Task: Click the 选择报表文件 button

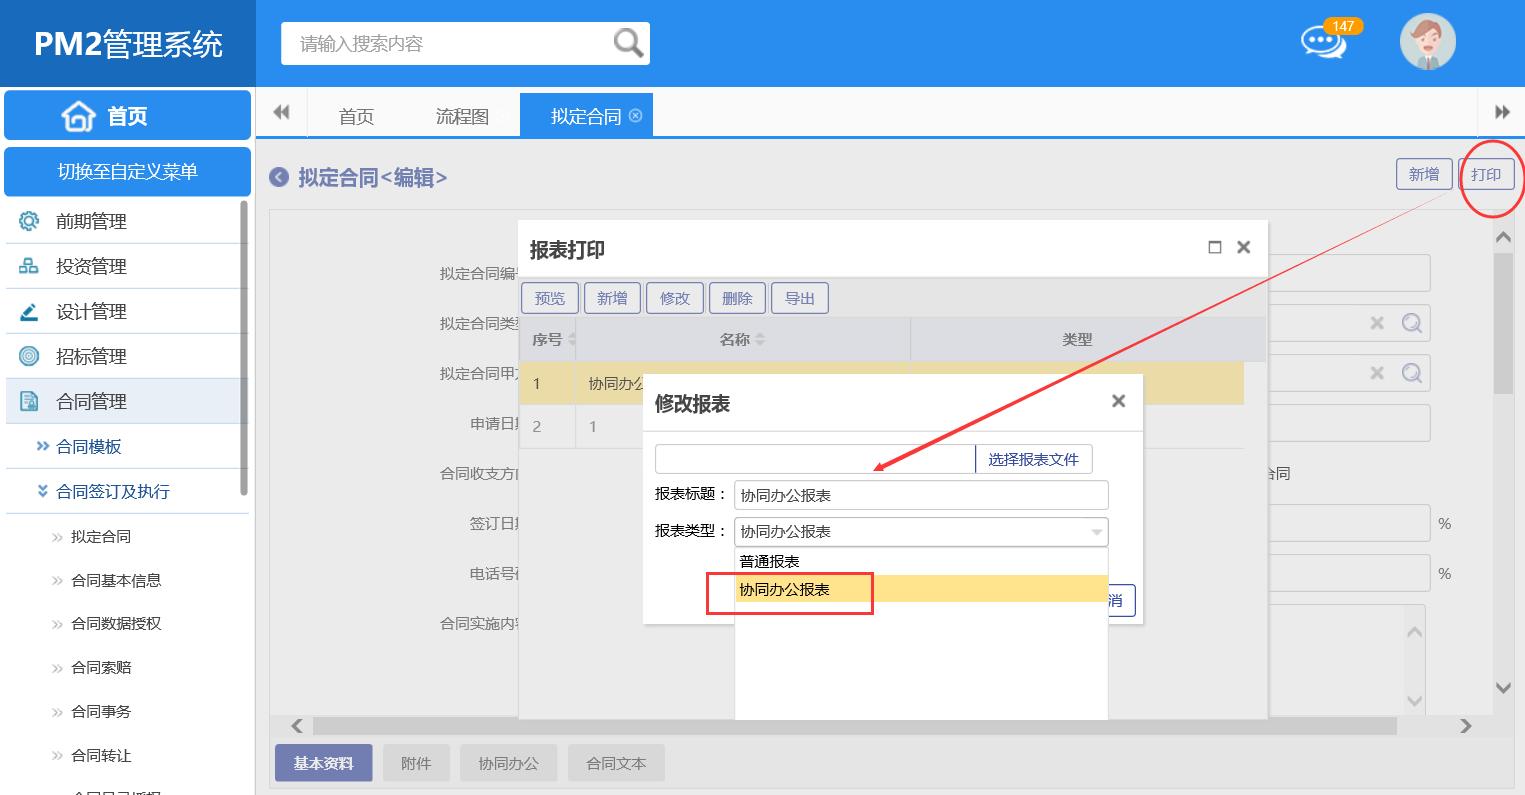Action: click(1033, 459)
